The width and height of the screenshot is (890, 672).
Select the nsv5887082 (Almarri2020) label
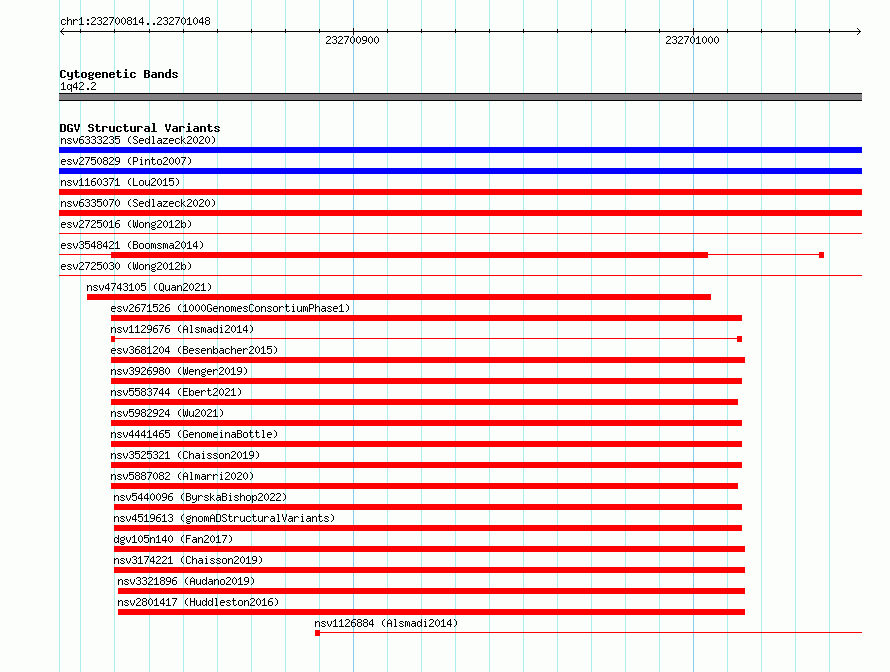pyautogui.click(x=182, y=476)
